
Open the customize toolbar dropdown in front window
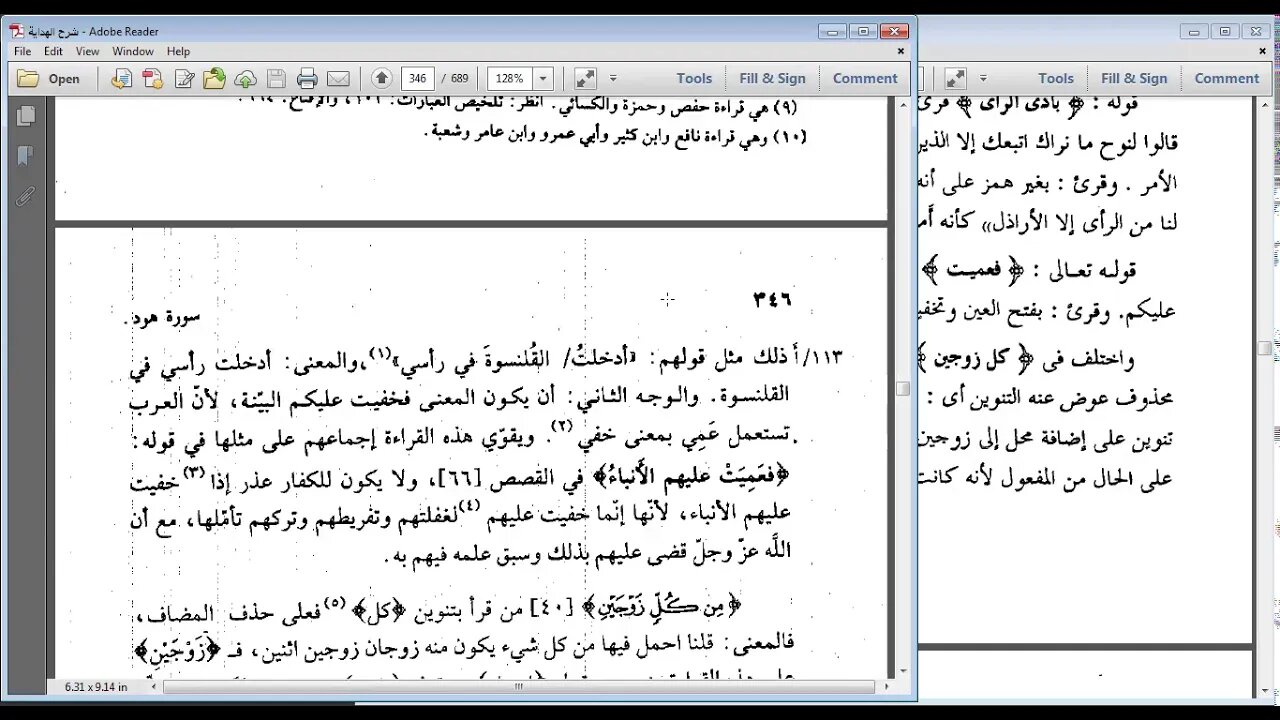pos(613,79)
